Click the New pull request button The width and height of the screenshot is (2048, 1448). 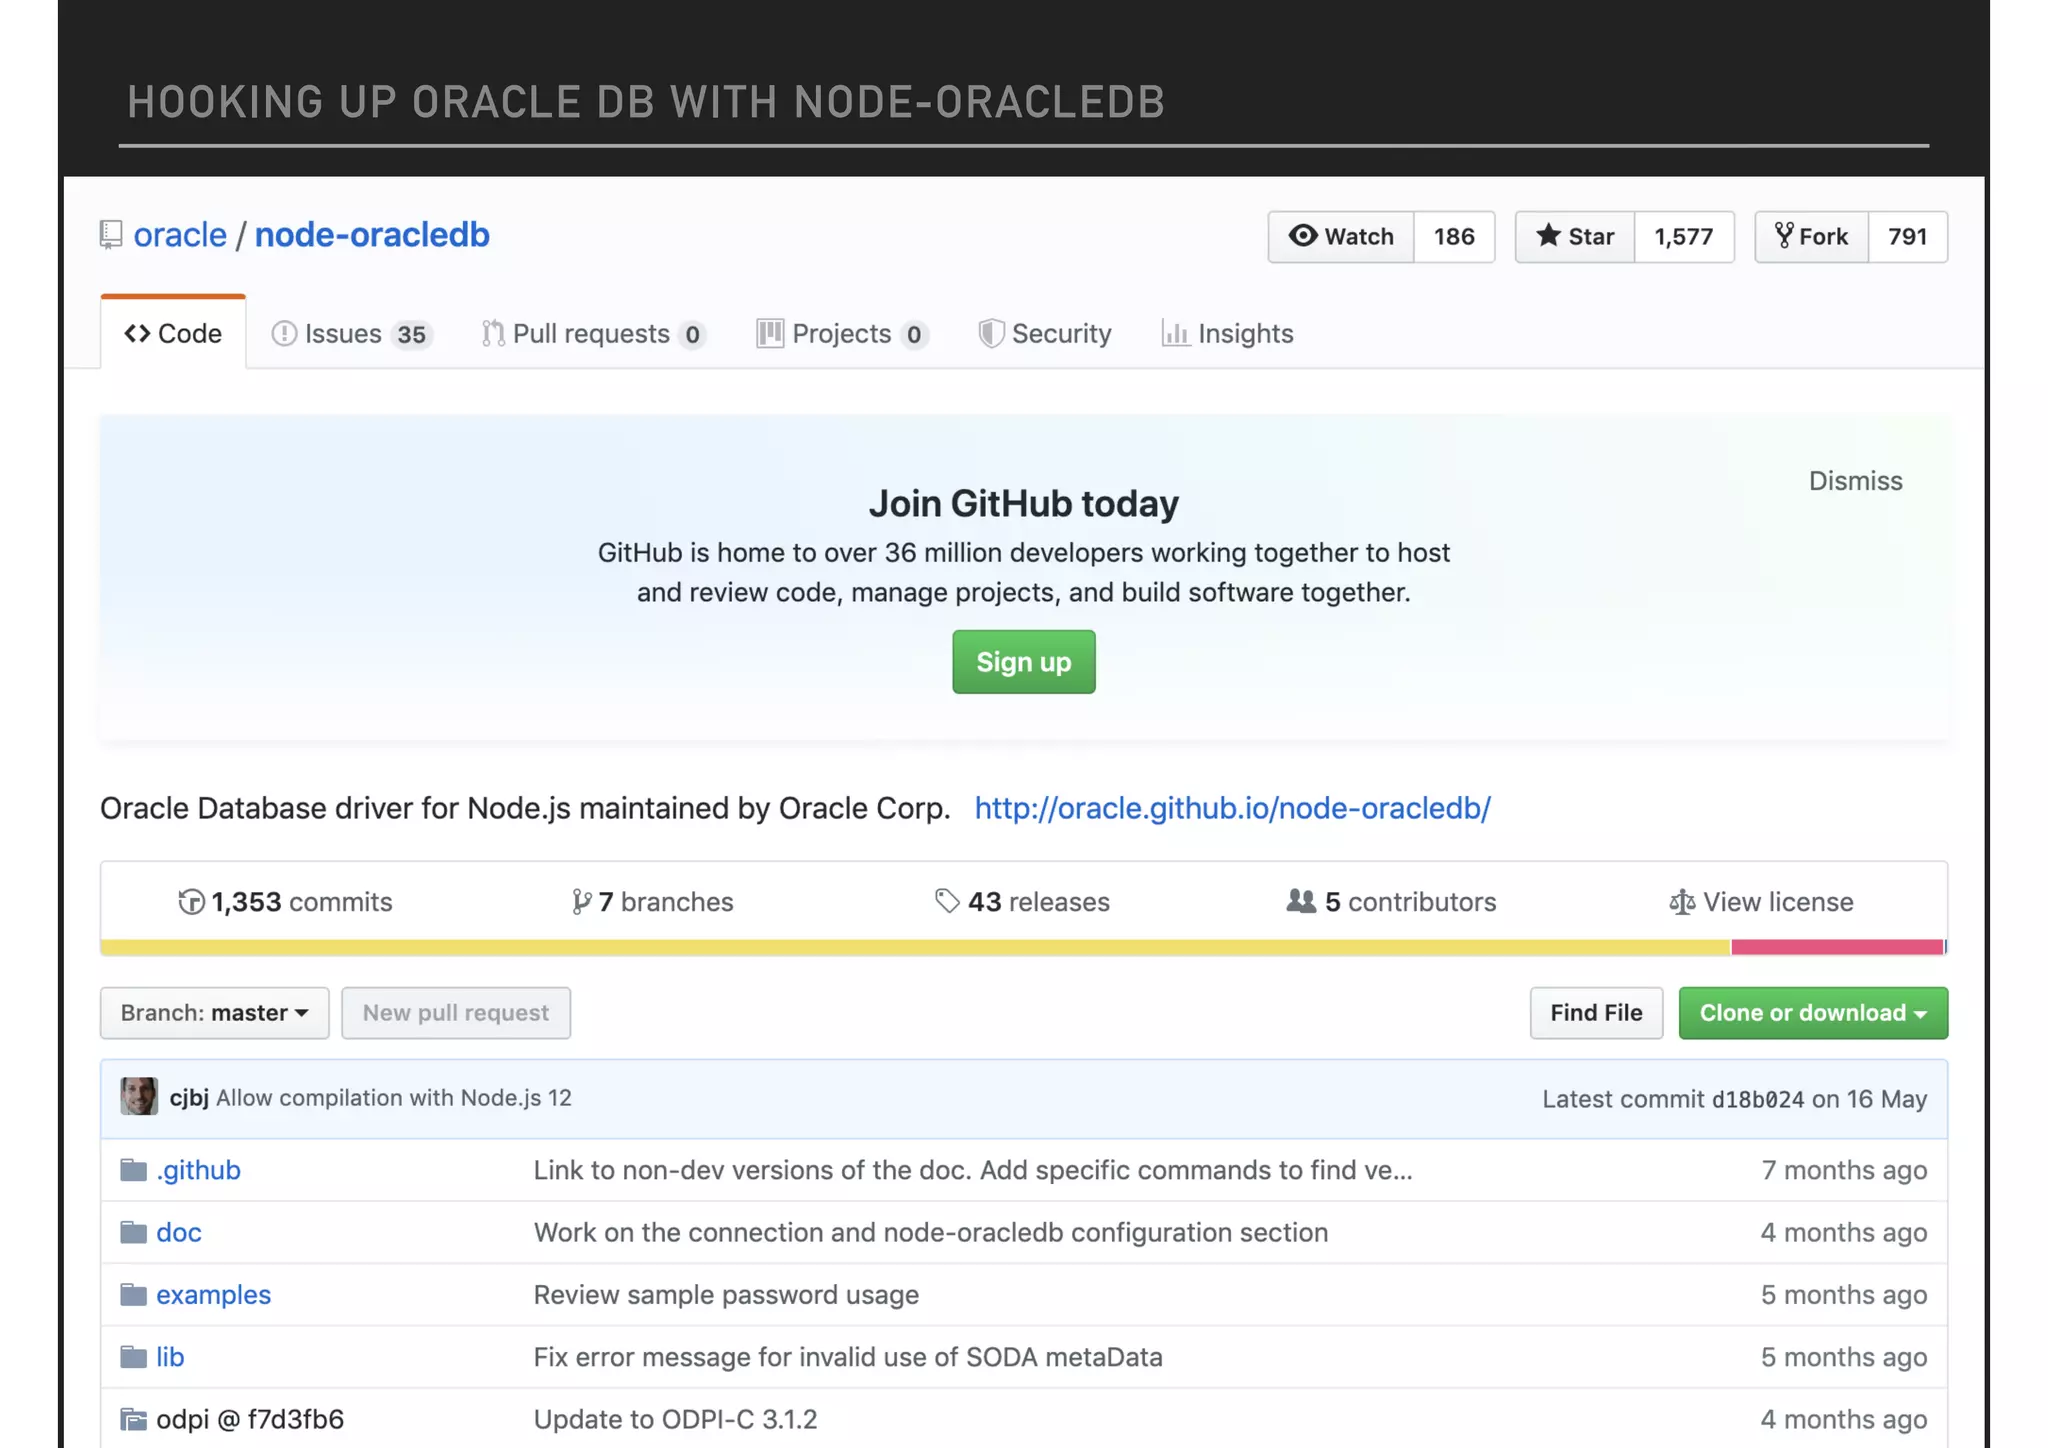456,1013
